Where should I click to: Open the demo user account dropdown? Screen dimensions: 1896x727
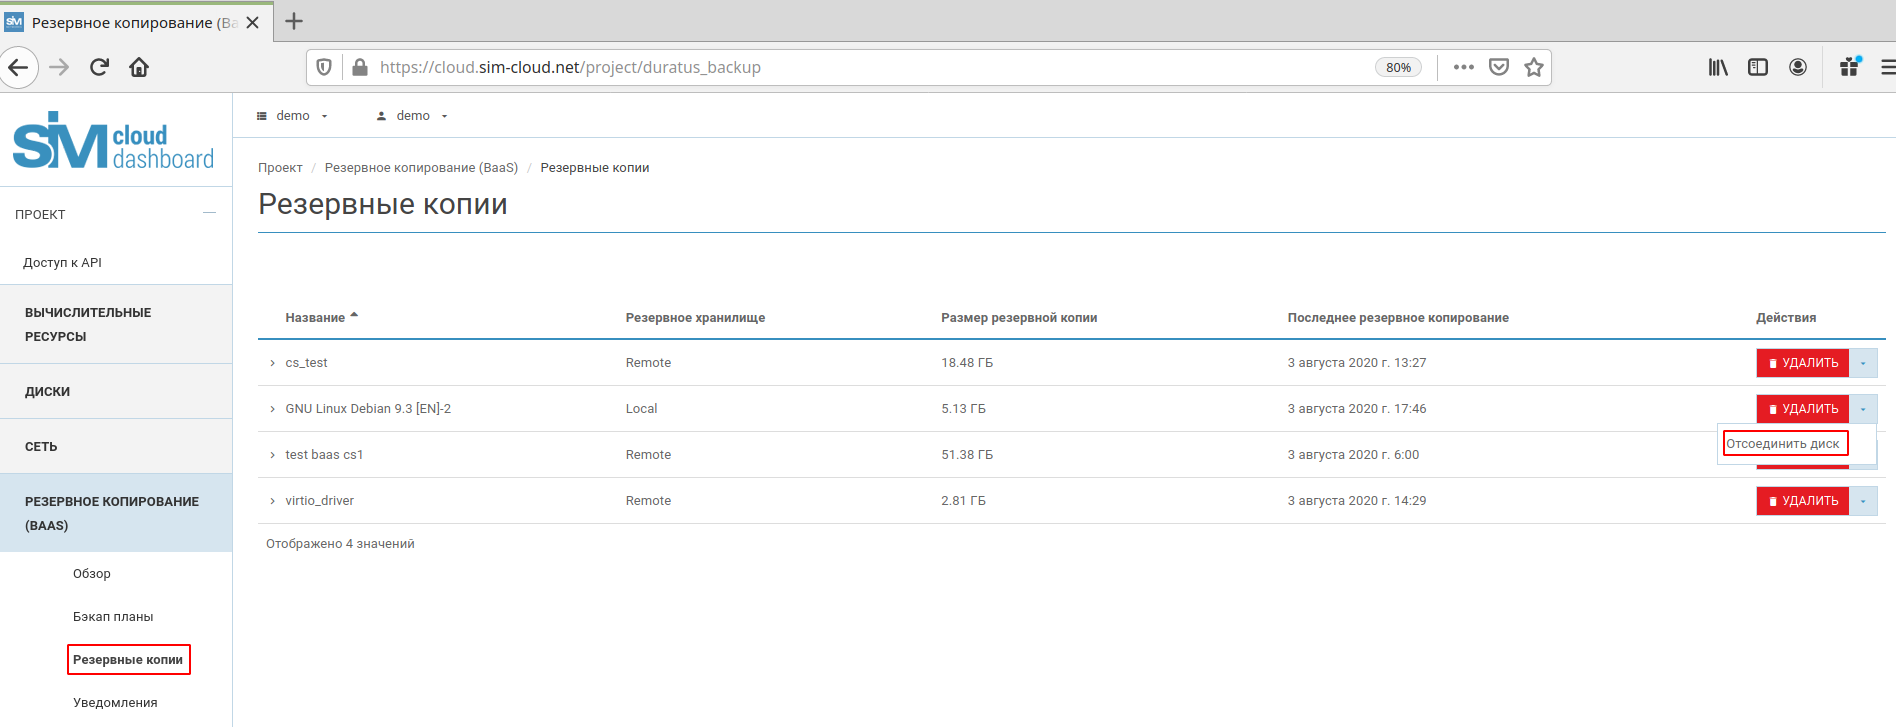(412, 116)
